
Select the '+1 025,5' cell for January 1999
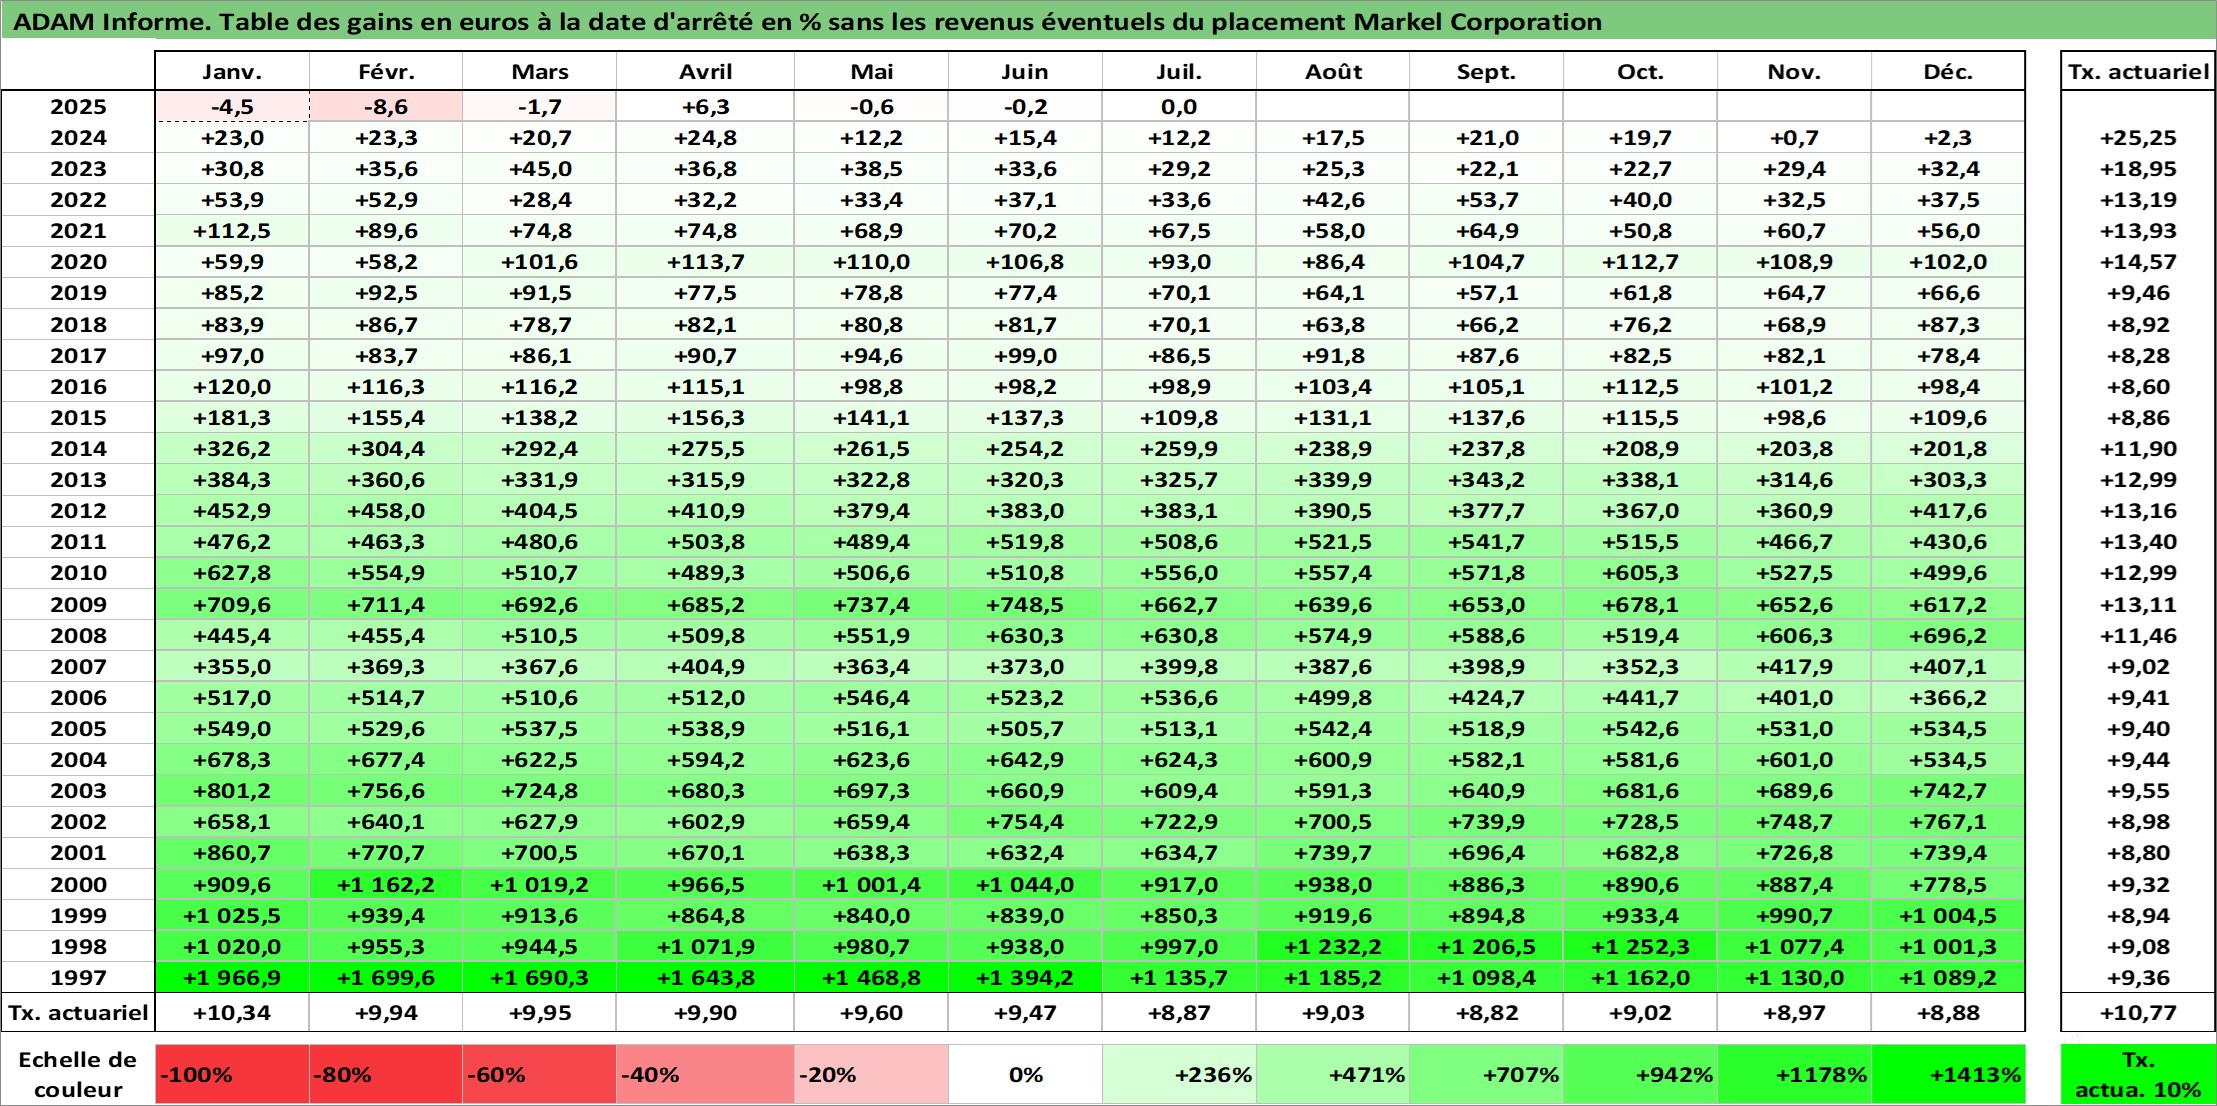click(x=232, y=915)
